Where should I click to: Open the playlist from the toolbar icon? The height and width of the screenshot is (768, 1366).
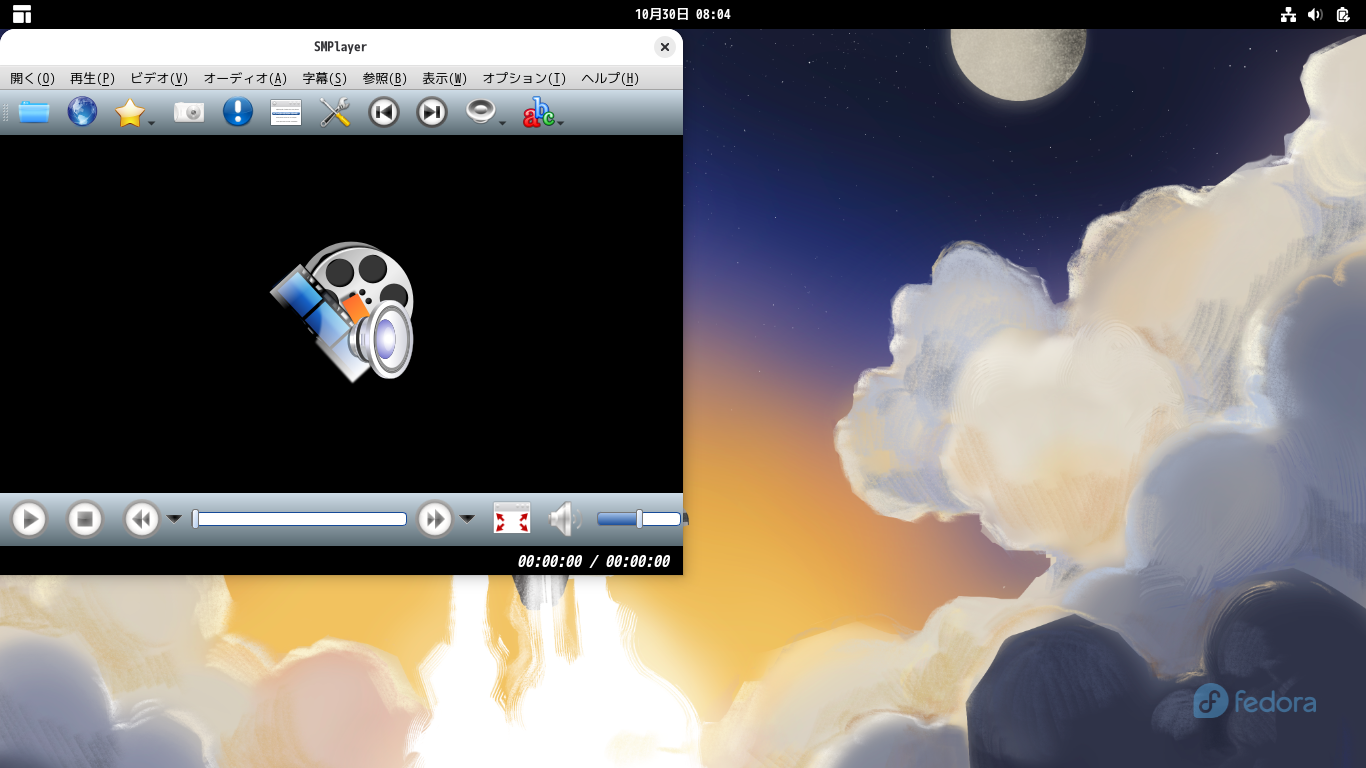click(x=286, y=112)
